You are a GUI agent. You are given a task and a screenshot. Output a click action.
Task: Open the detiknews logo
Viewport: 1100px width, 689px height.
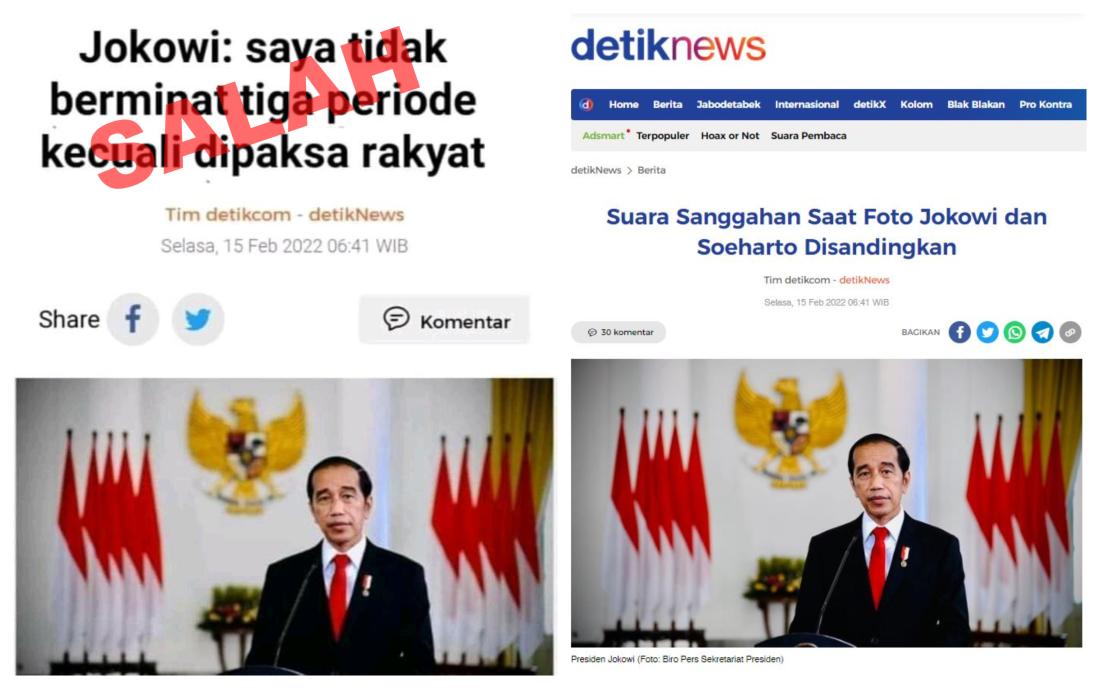click(x=668, y=46)
